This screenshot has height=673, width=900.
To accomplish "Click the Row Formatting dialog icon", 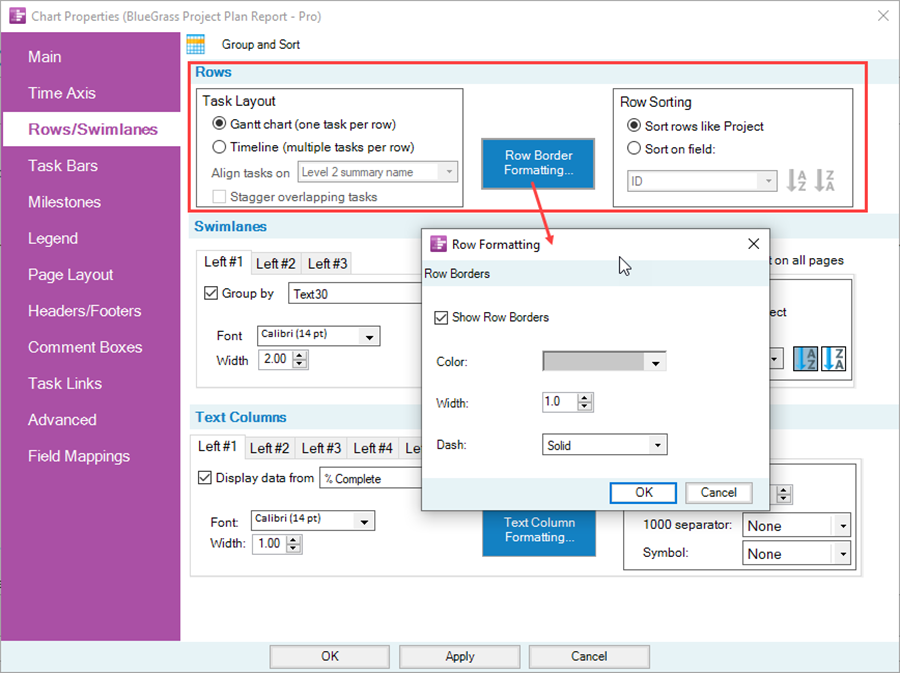I will coord(437,243).
